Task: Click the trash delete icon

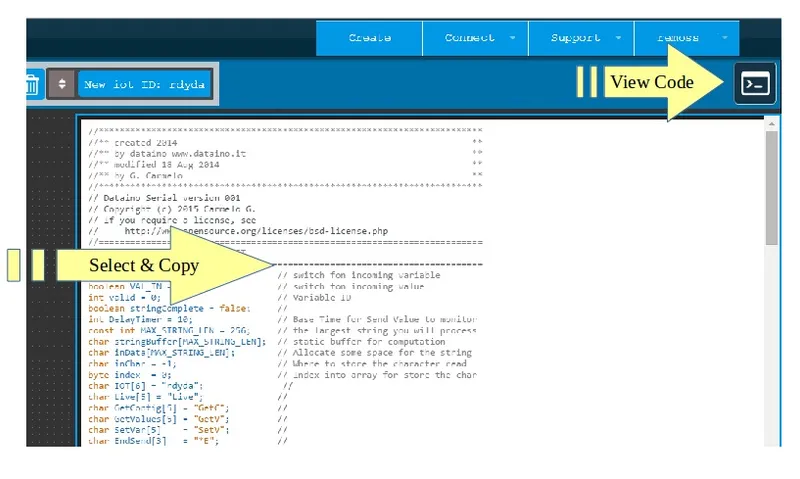Action: [x=31, y=85]
